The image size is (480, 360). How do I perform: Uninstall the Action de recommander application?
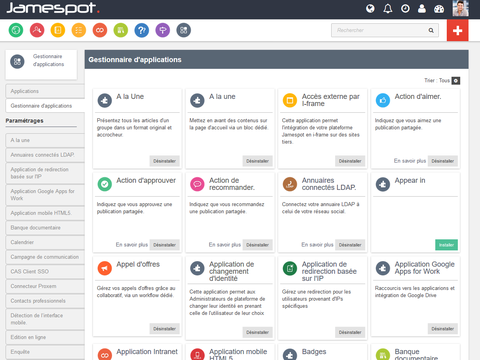(x=257, y=245)
